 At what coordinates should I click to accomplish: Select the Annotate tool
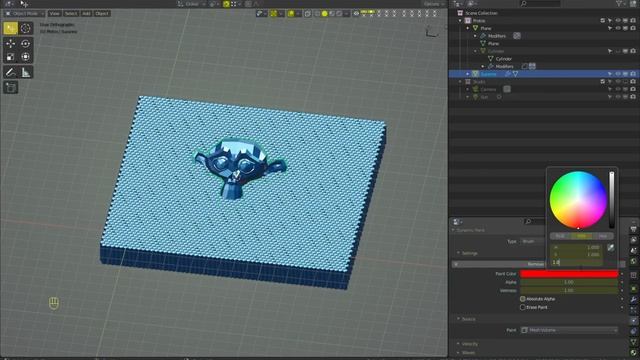(11, 72)
